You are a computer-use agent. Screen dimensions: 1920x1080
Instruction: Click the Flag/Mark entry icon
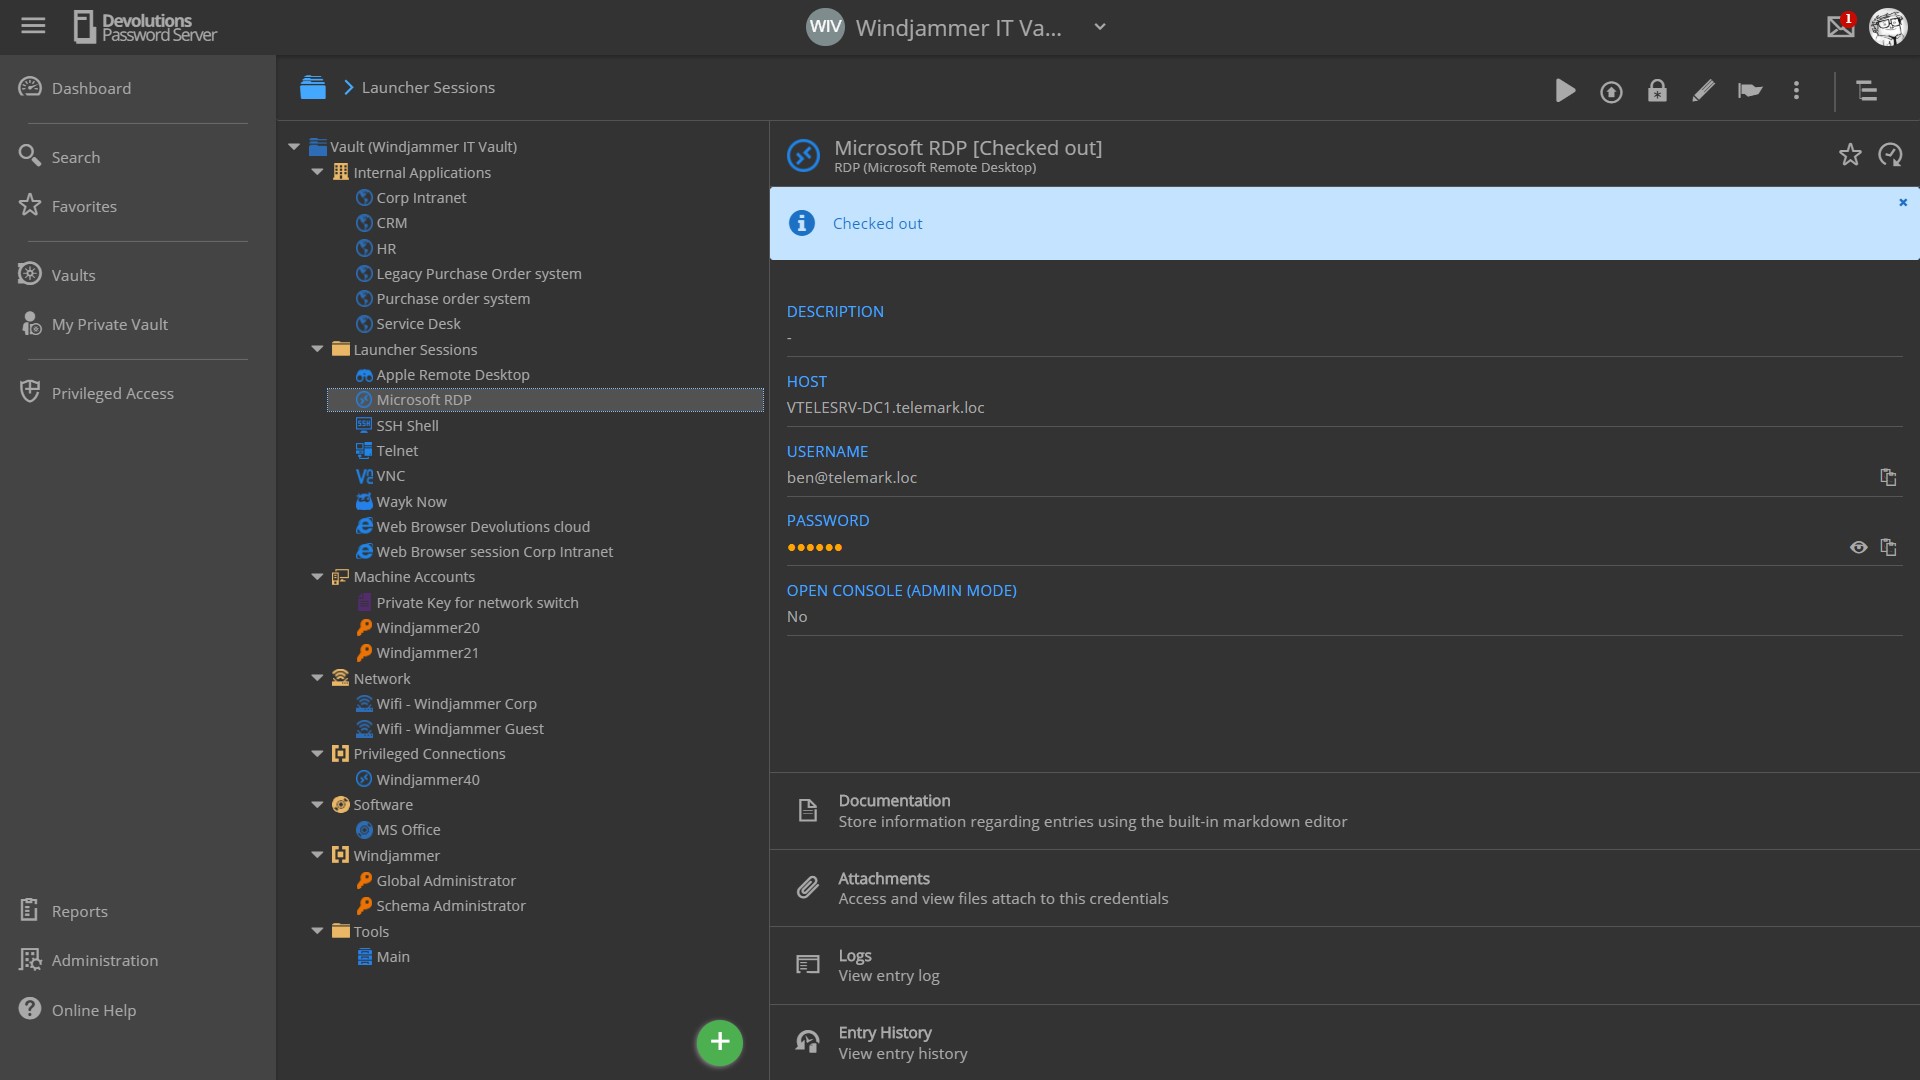[1749, 90]
